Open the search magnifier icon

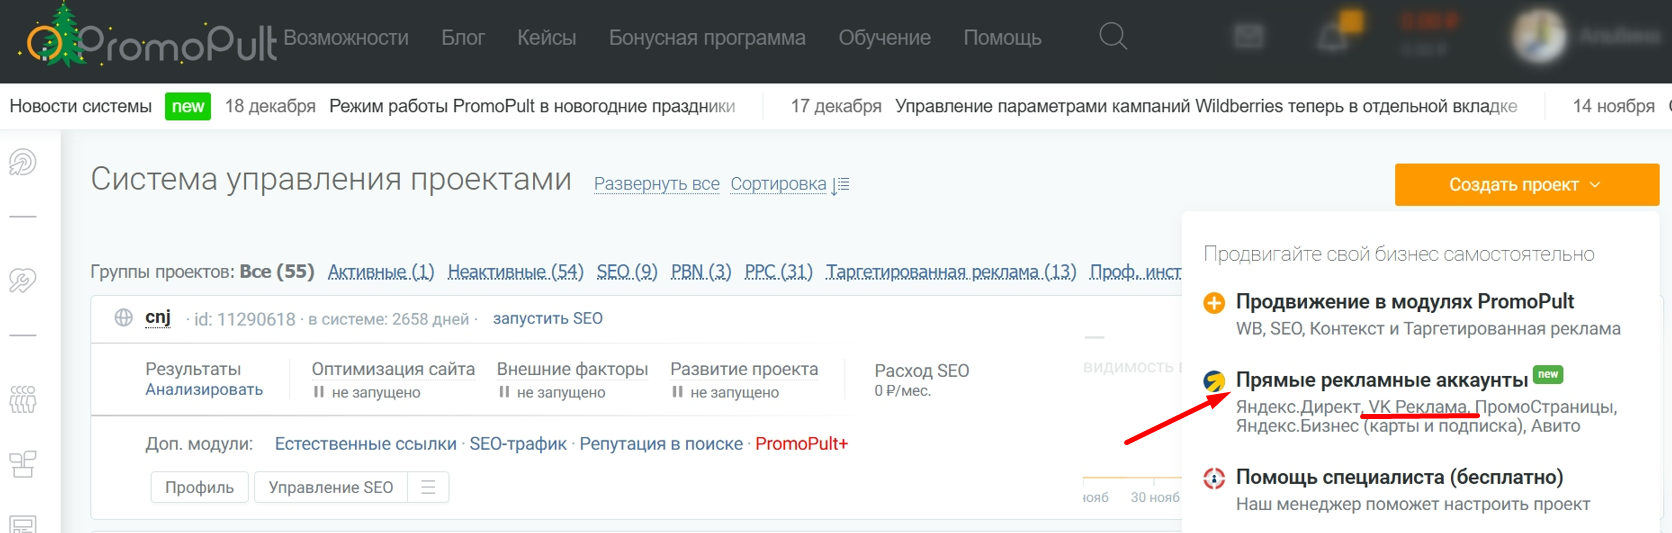[1112, 37]
